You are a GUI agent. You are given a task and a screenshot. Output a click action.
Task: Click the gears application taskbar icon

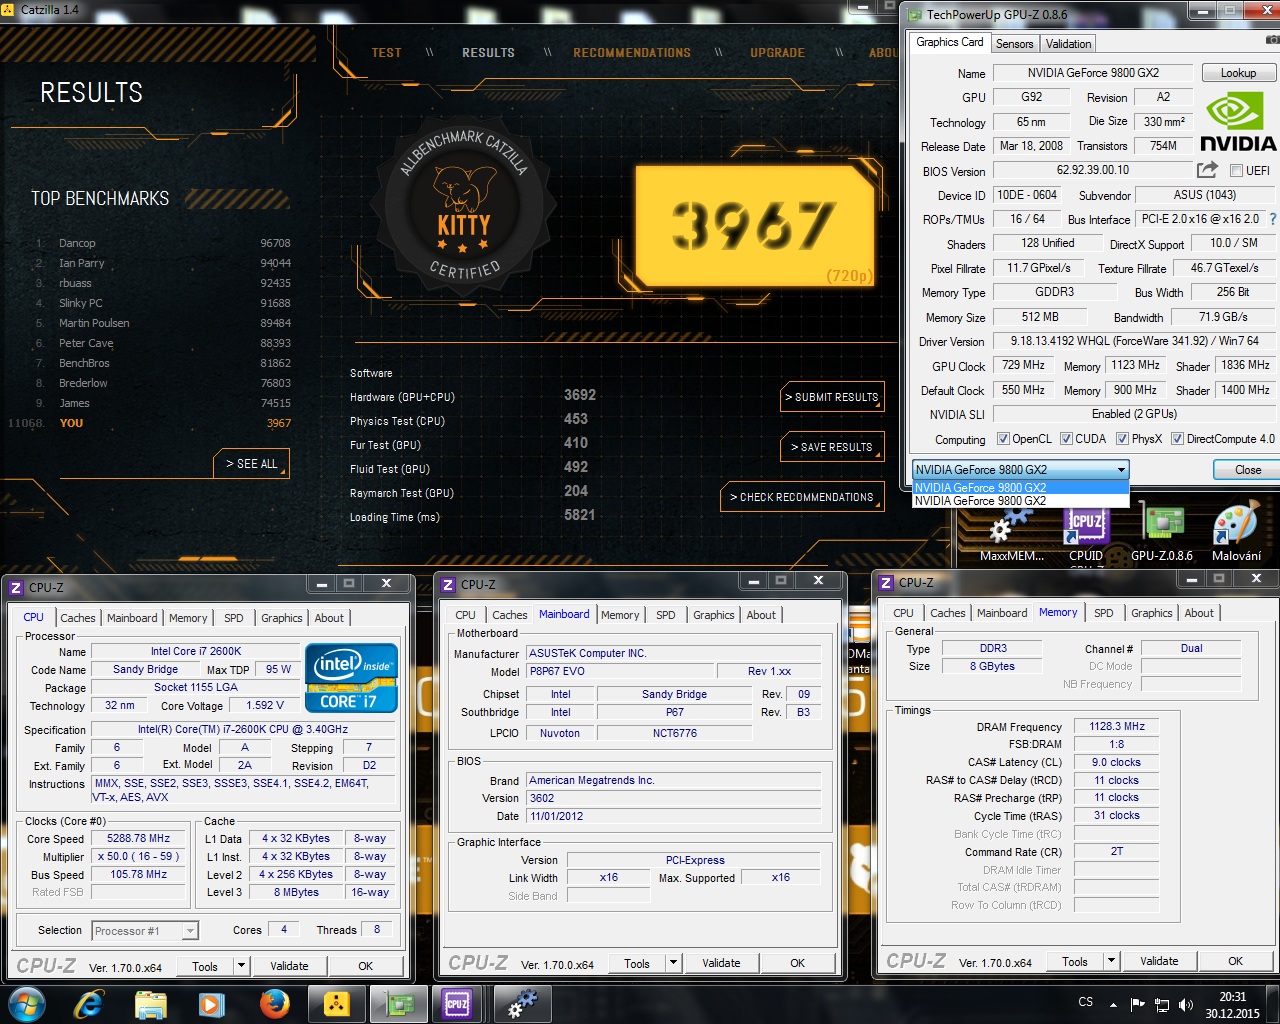coord(521,1003)
